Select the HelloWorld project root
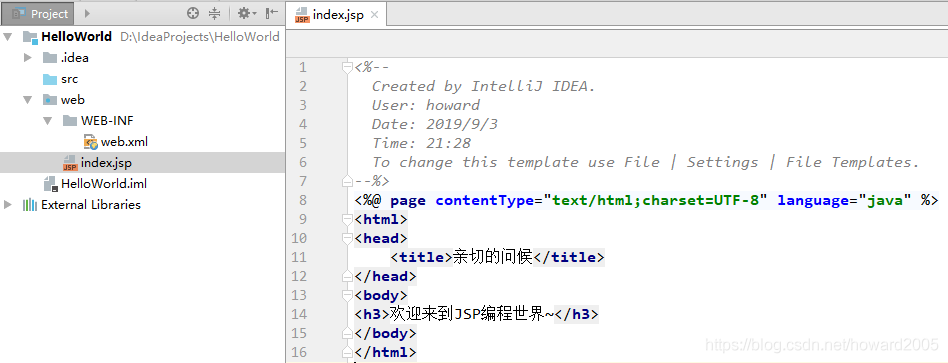The width and height of the screenshot is (948, 363). coord(76,37)
